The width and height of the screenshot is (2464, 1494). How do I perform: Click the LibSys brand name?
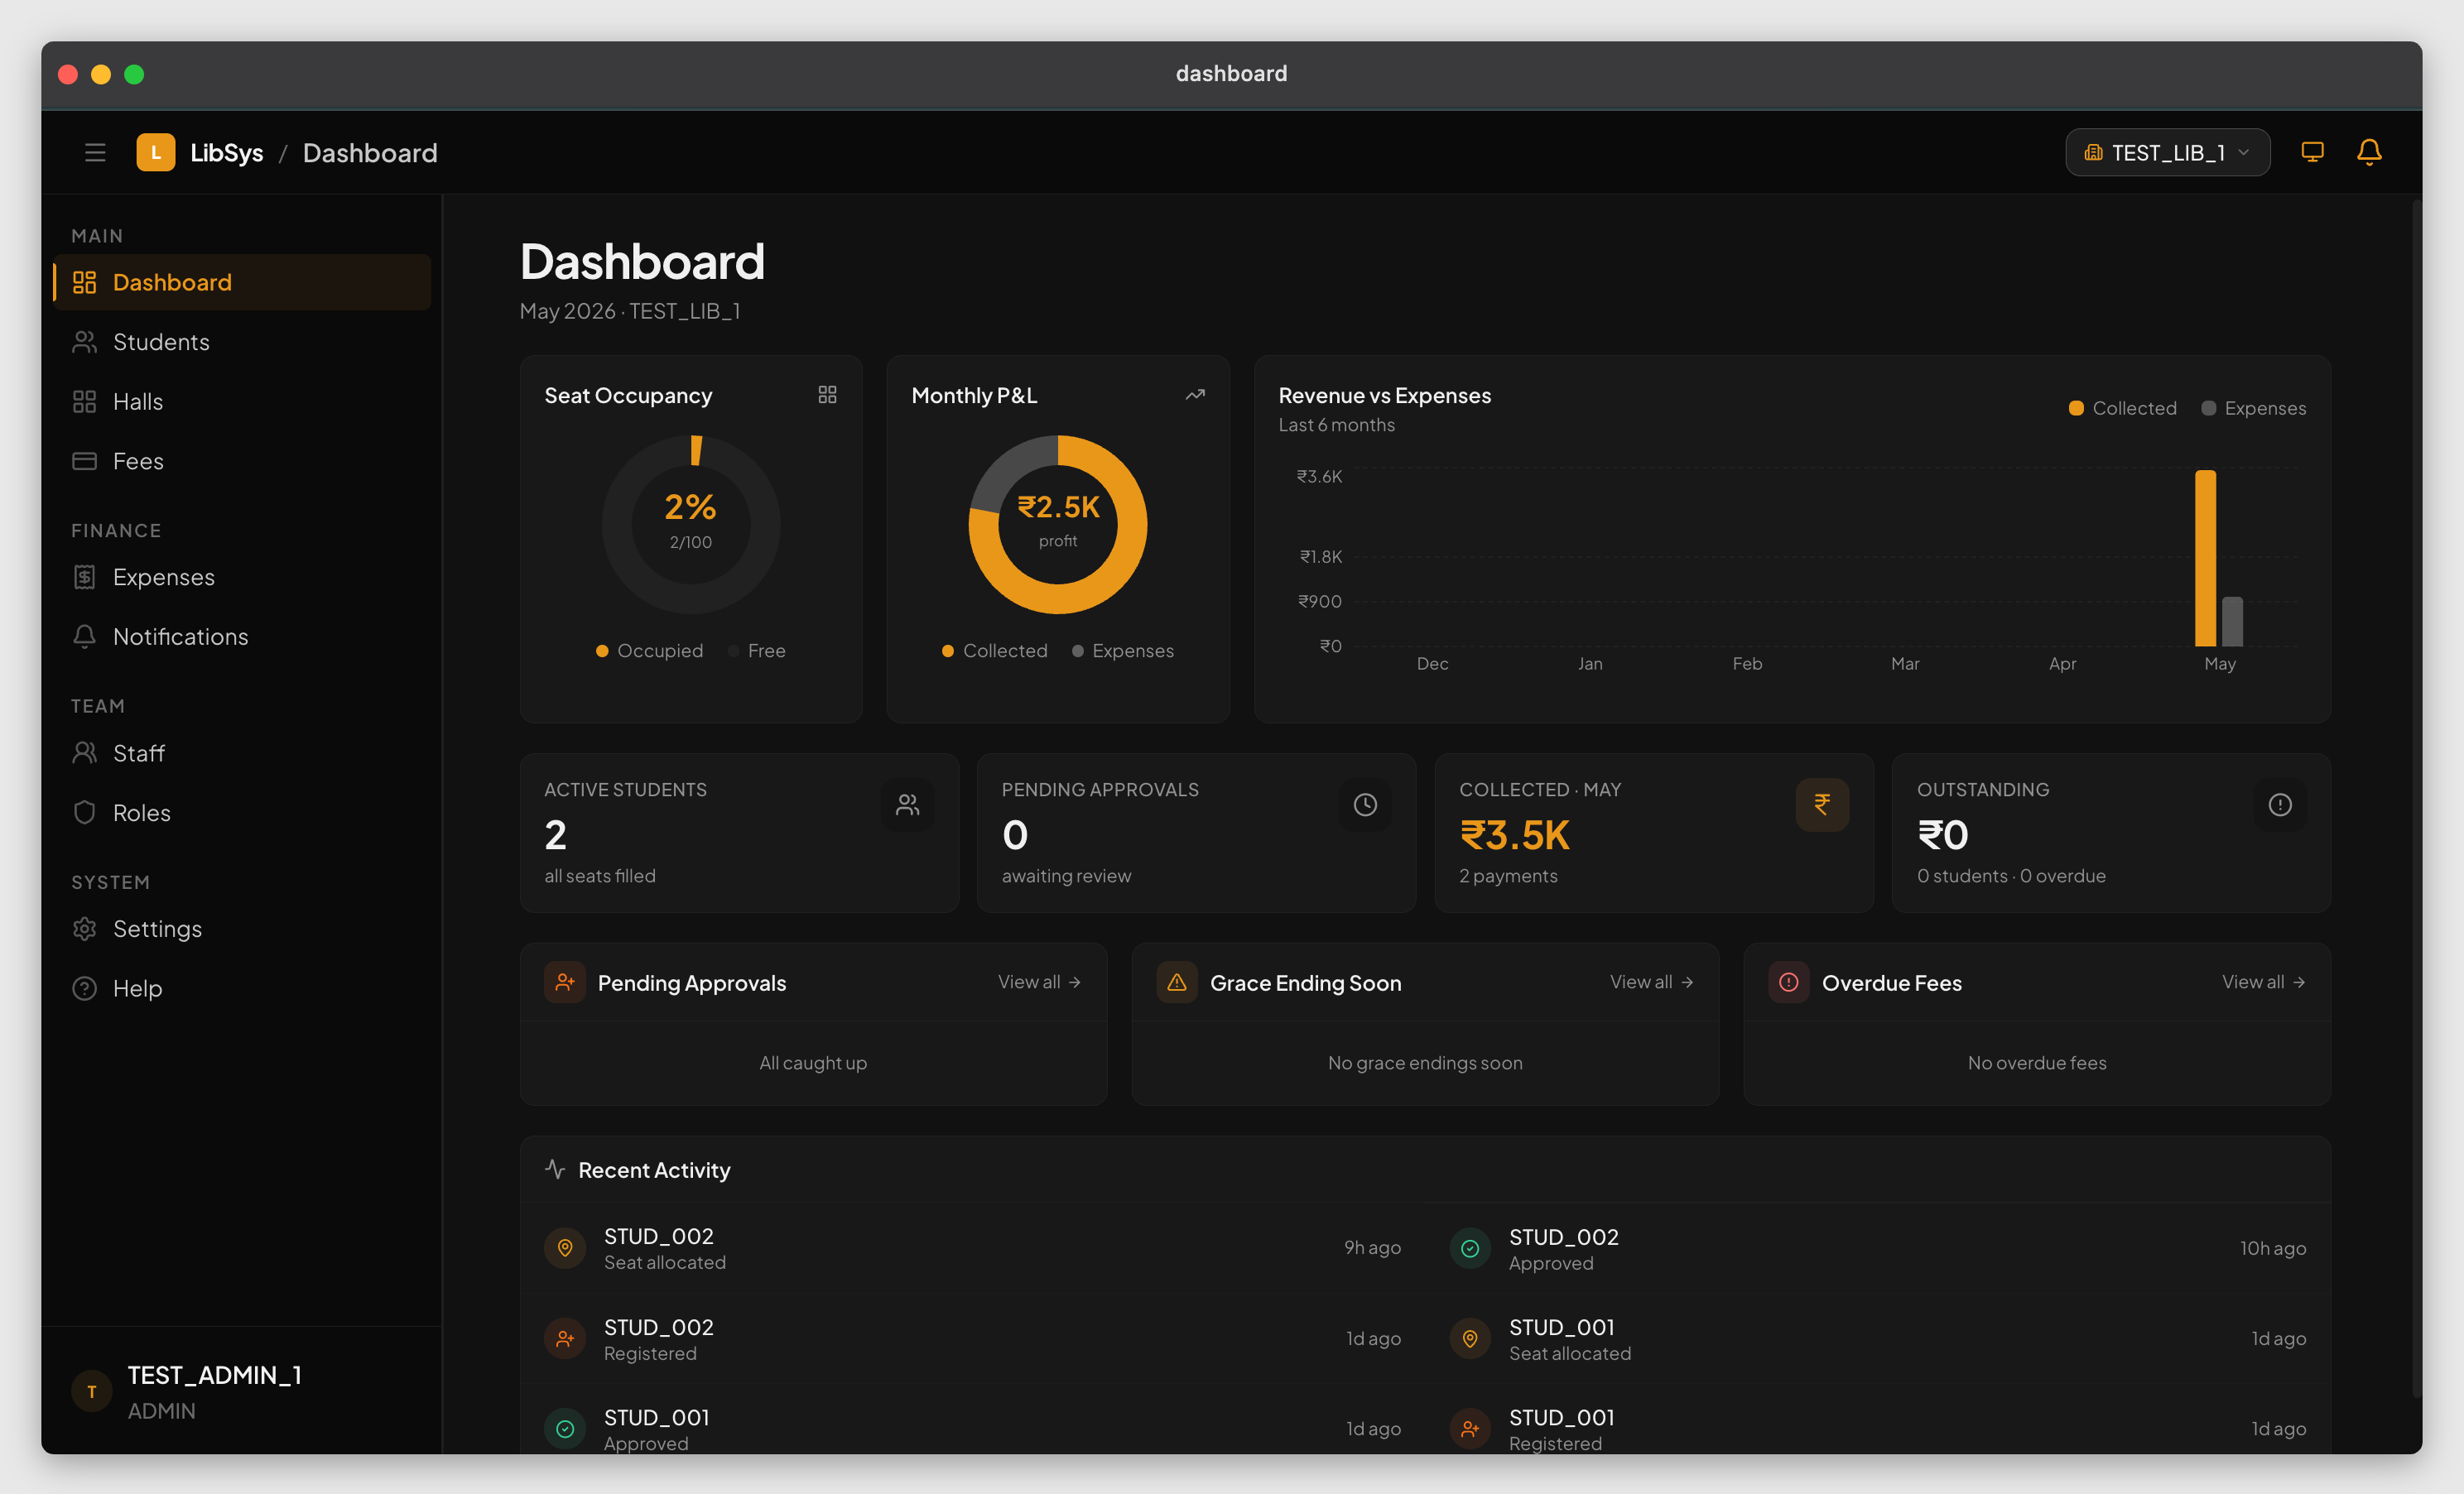click(227, 152)
